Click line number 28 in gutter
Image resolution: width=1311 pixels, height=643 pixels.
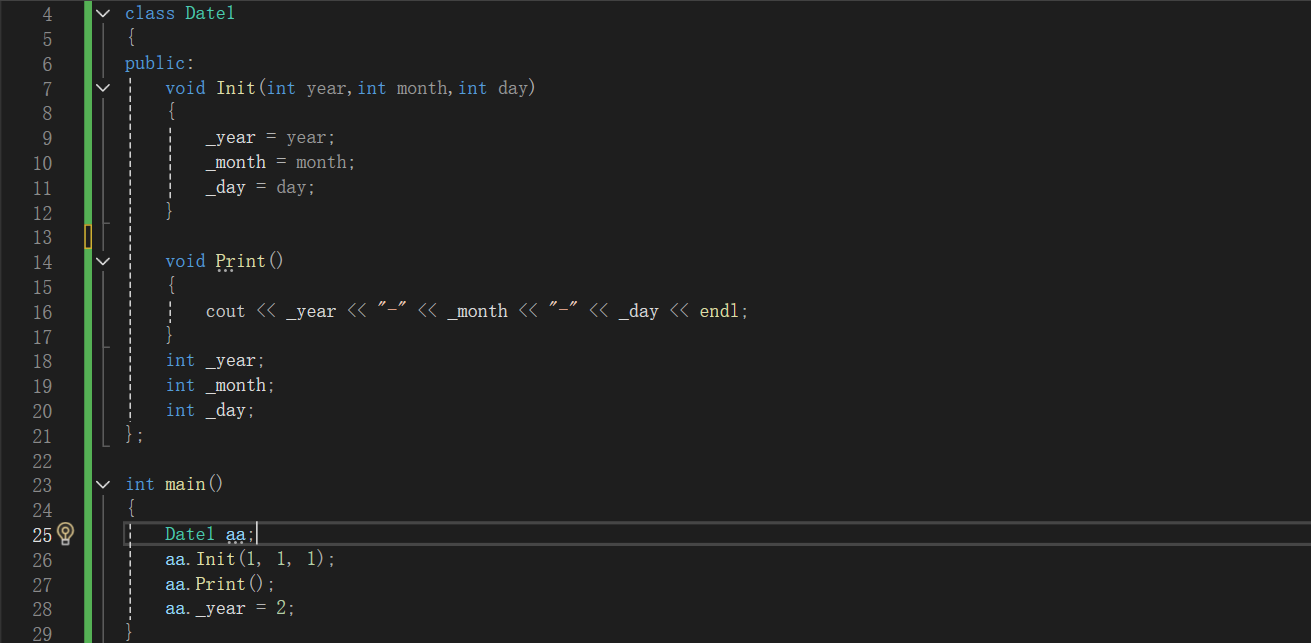42,609
